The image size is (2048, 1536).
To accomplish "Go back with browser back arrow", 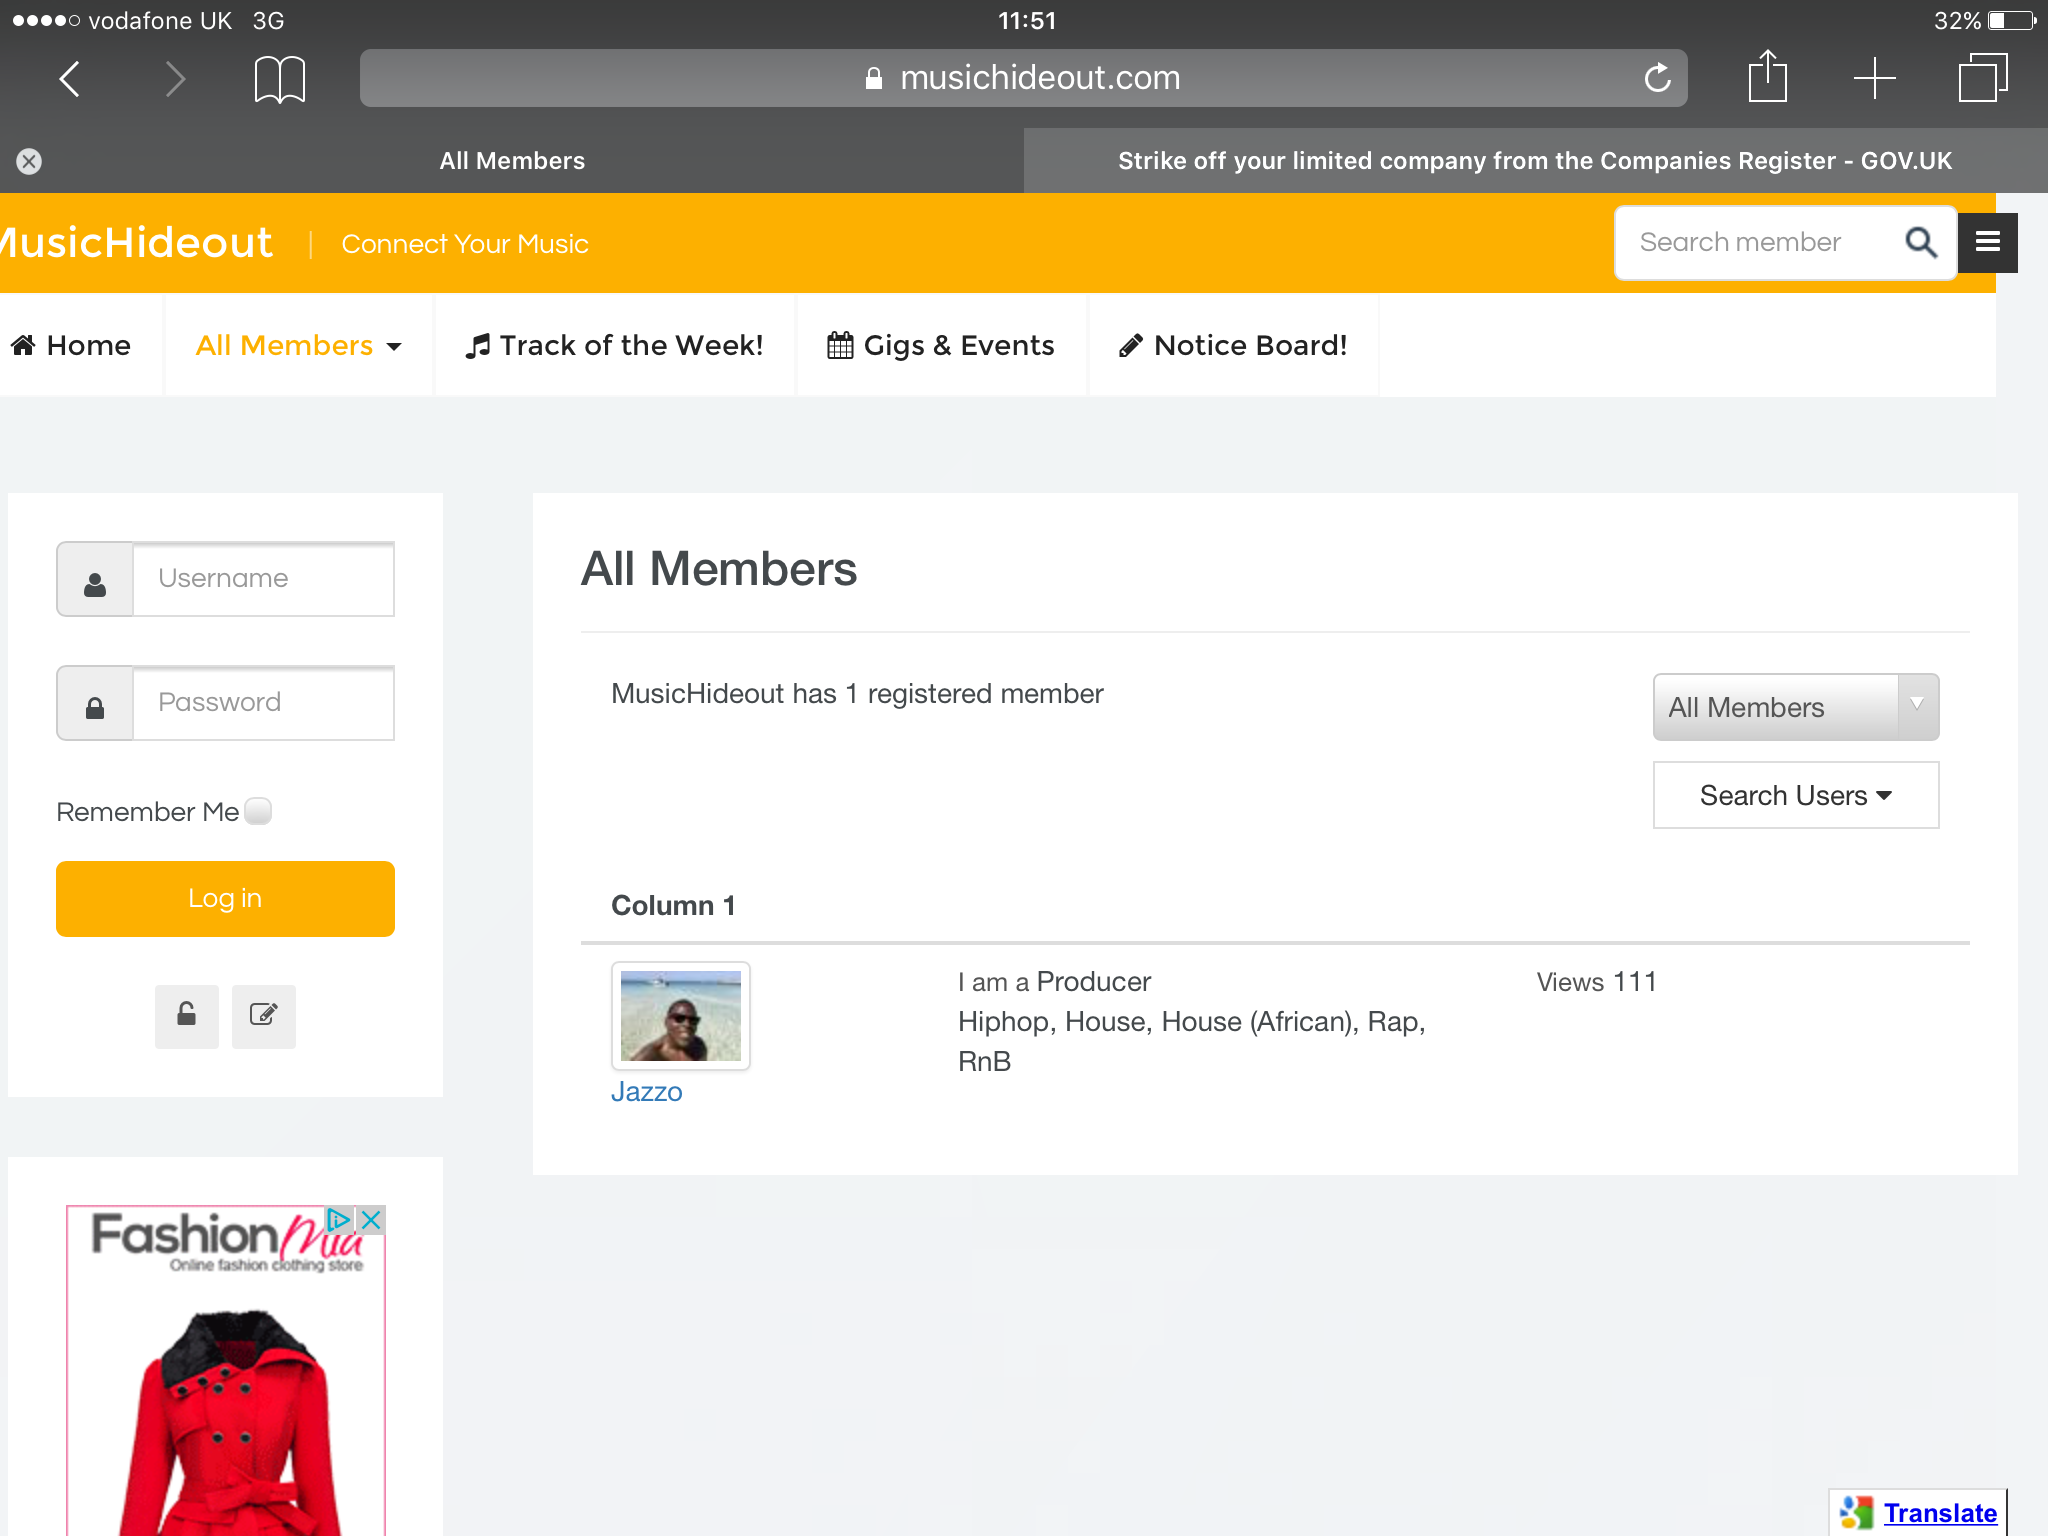I will tap(69, 79).
